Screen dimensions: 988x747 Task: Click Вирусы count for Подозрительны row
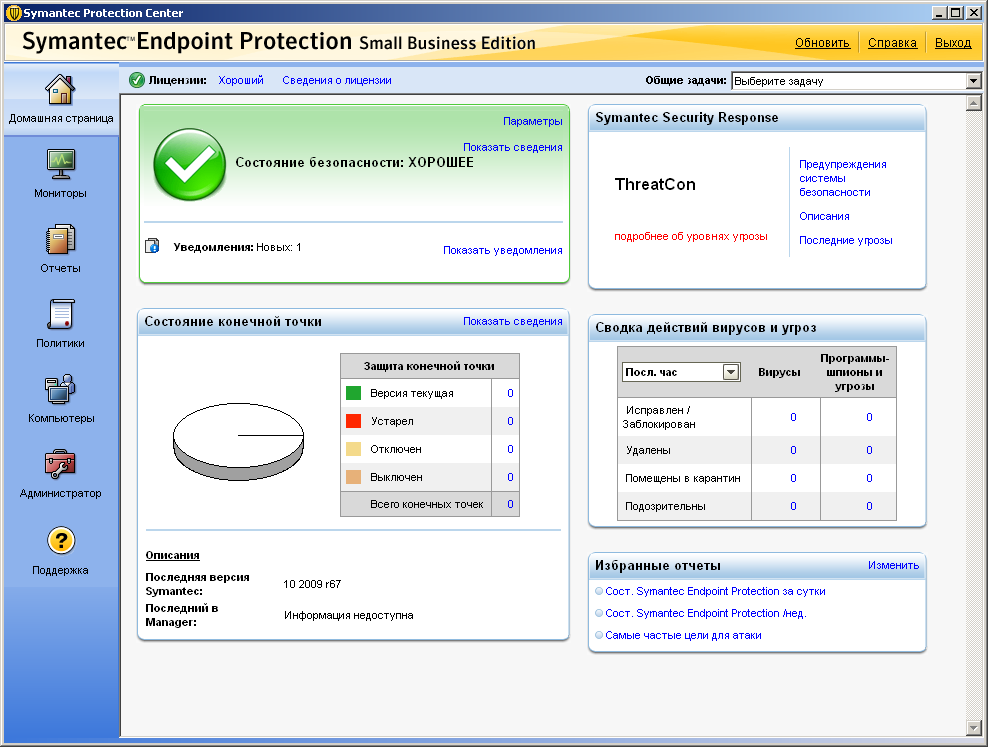(793, 506)
